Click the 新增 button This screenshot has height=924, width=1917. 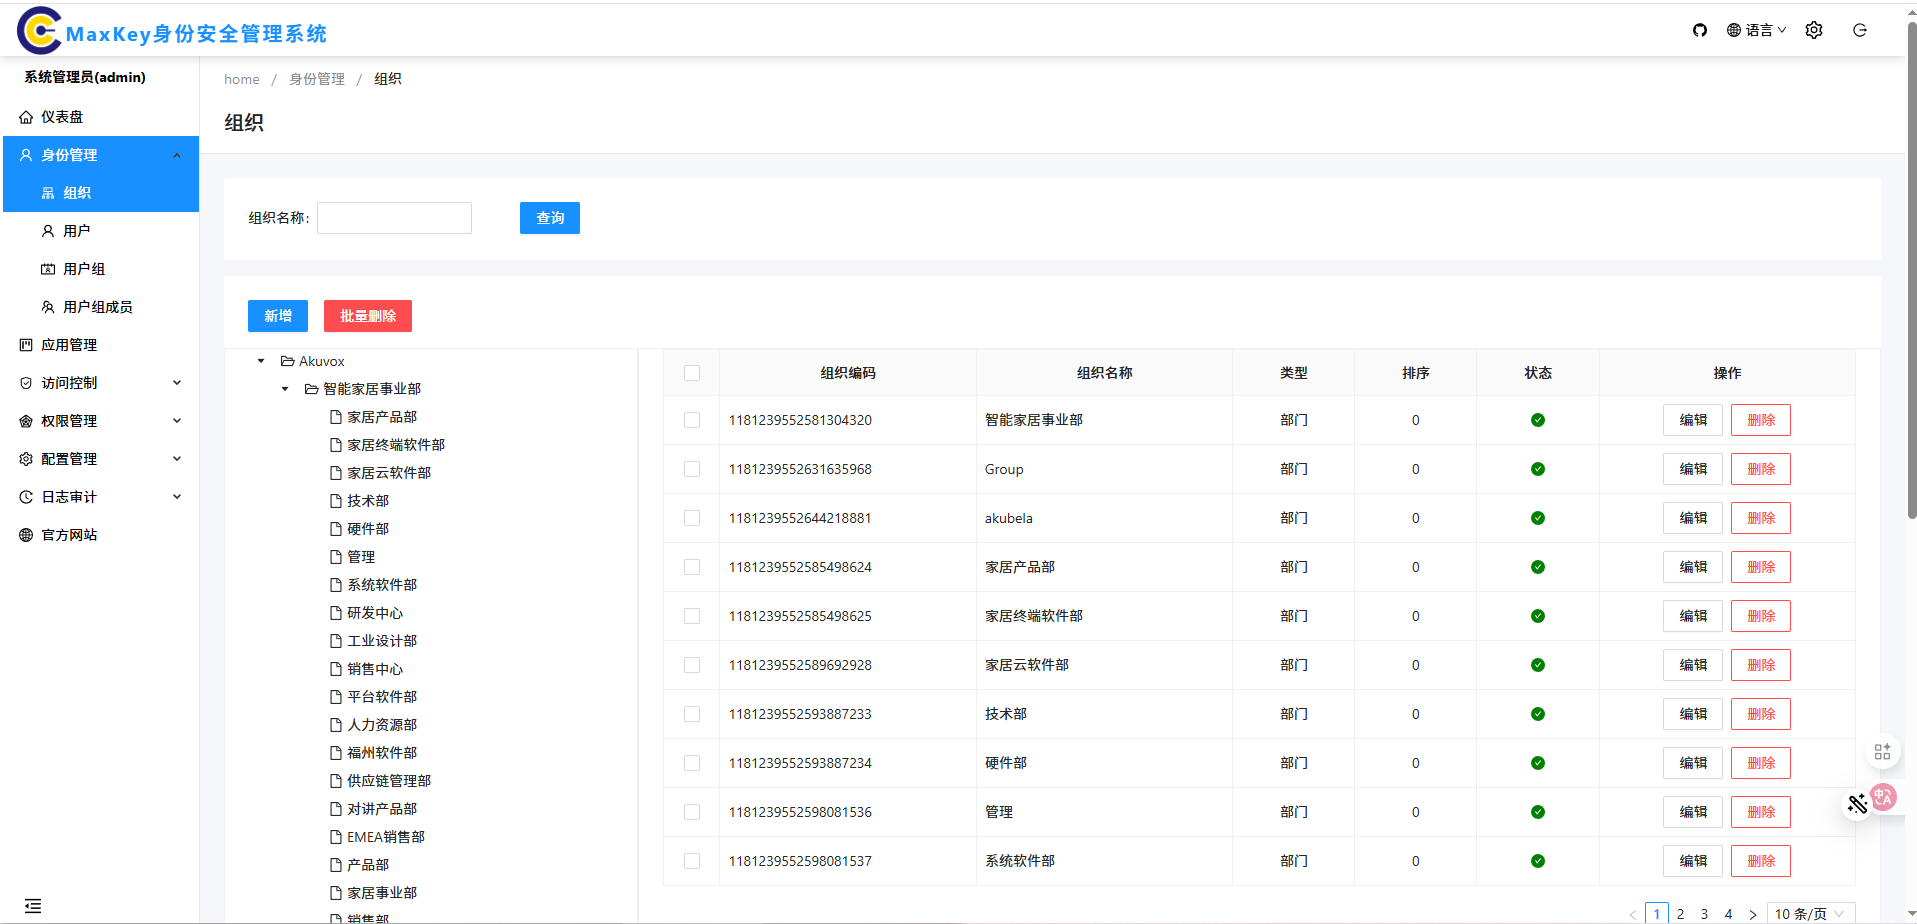277,316
